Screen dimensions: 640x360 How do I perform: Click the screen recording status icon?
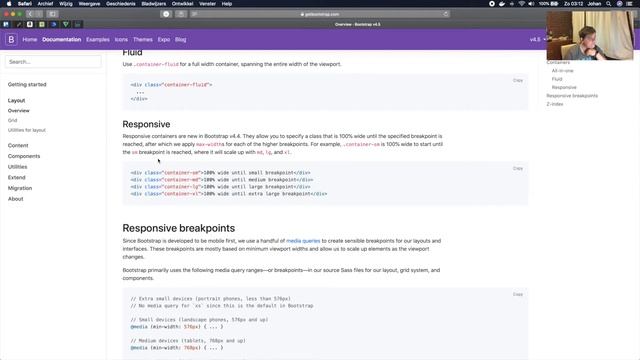[x=492, y=4]
